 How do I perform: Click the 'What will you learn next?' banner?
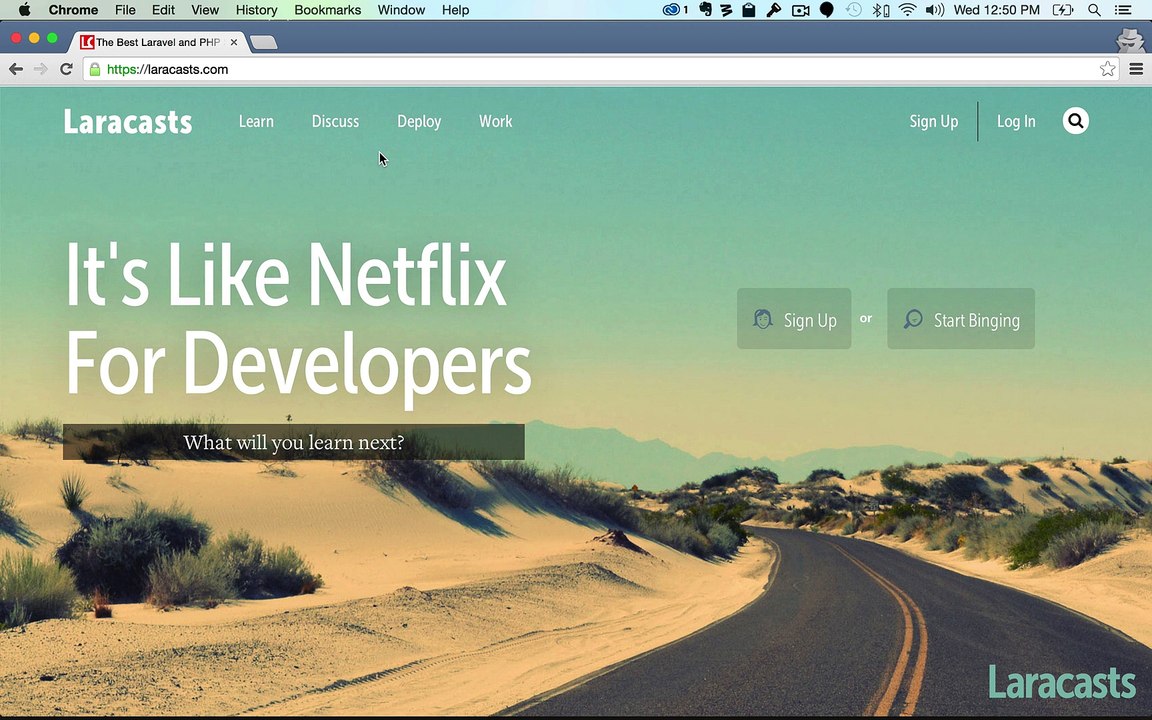pos(294,442)
